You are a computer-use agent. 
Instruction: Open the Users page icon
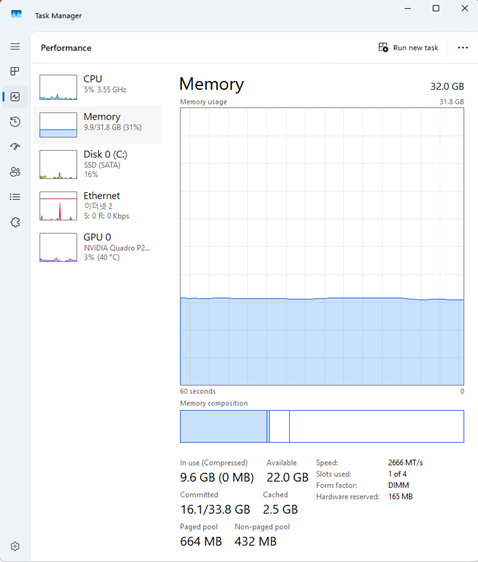[15, 172]
